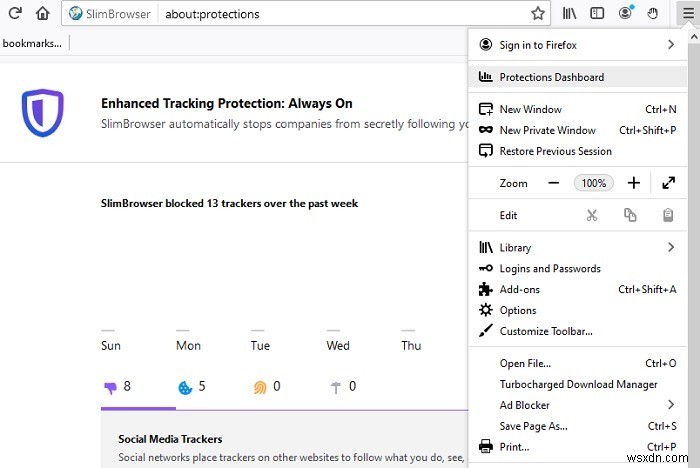
Task: Expand the Sign in to Firefox submenu
Action: pyautogui.click(x=671, y=45)
